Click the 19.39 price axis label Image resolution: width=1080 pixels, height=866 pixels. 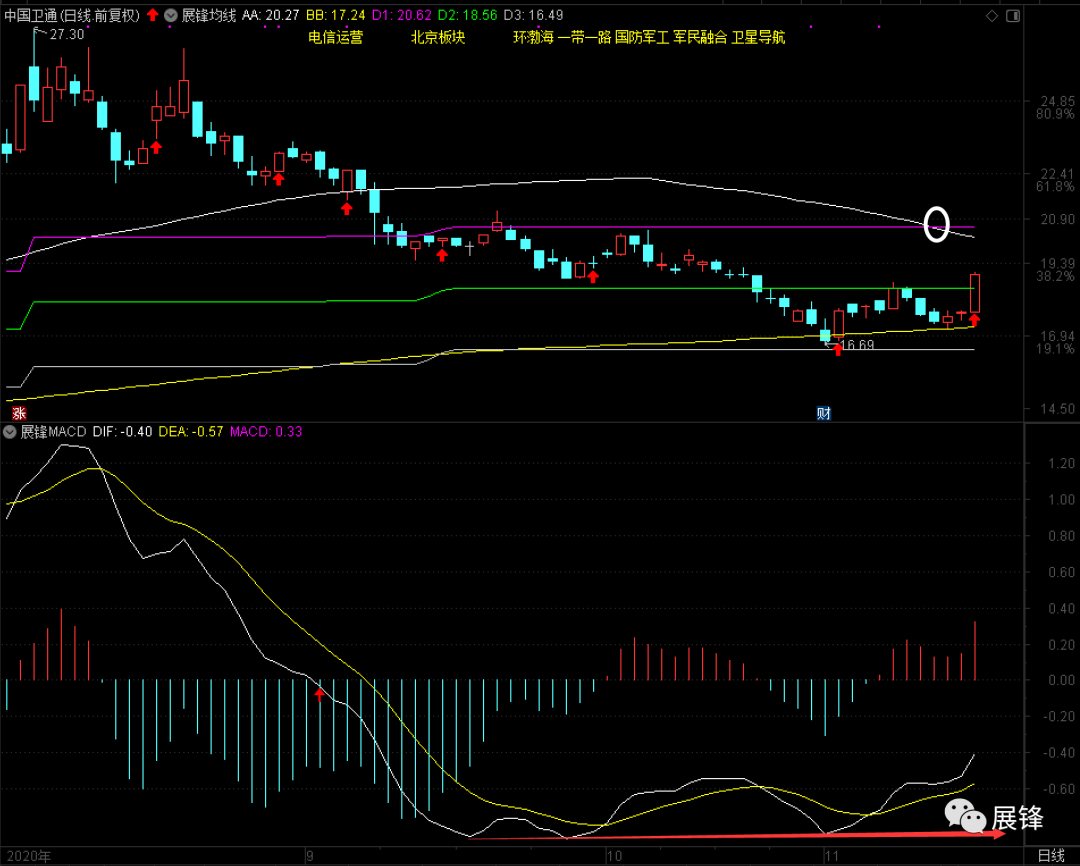point(1057,263)
